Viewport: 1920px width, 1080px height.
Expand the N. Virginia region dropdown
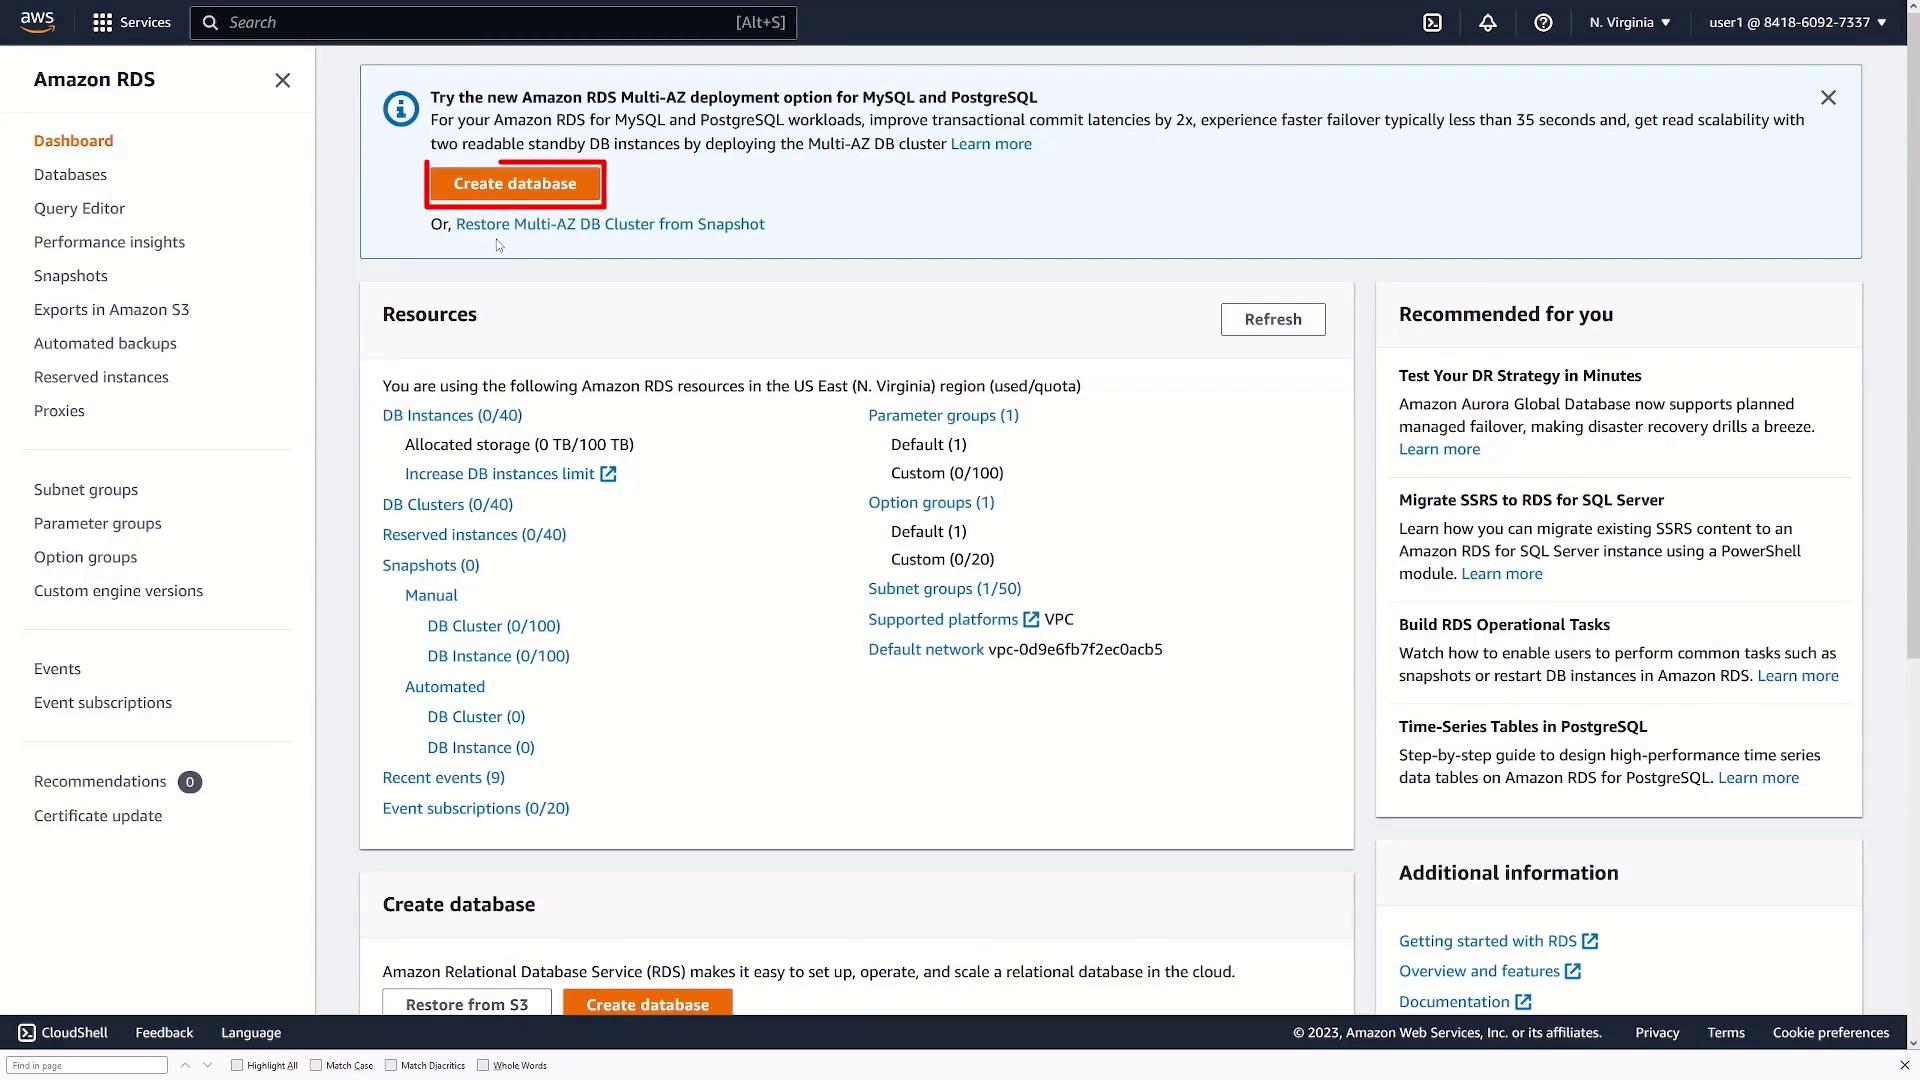[1629, 22]
